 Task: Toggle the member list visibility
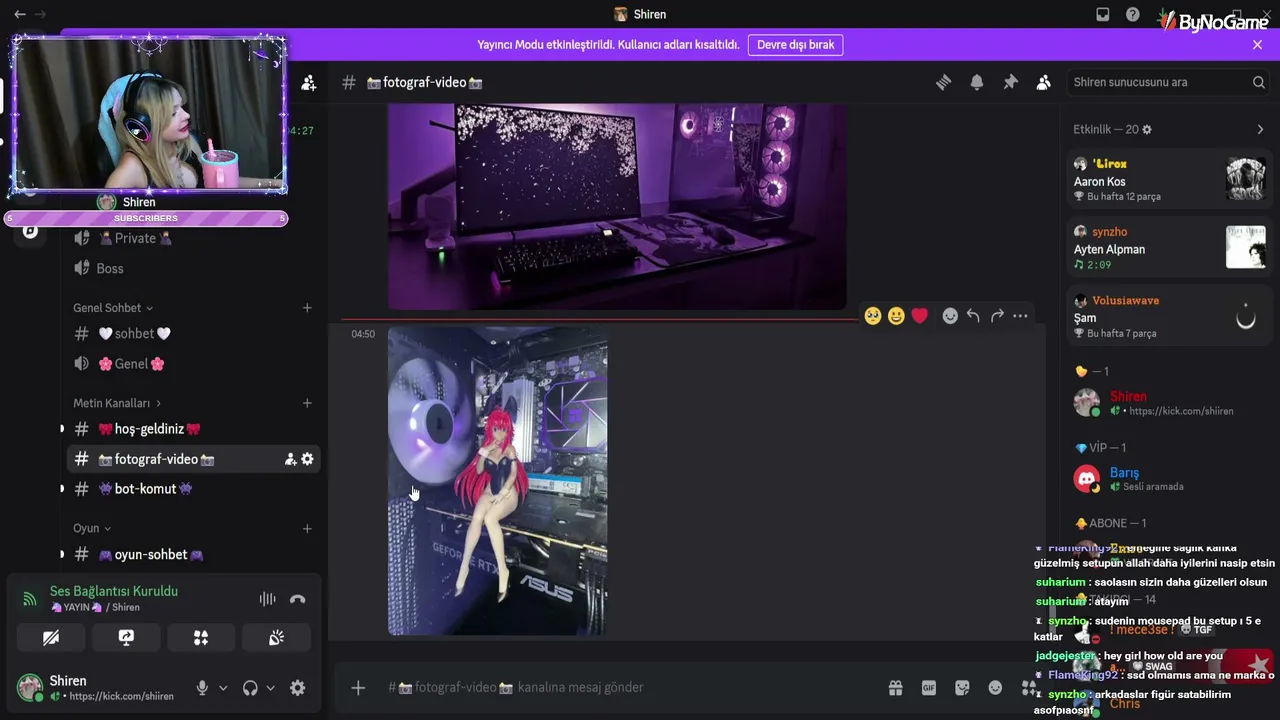[1044, 82]
